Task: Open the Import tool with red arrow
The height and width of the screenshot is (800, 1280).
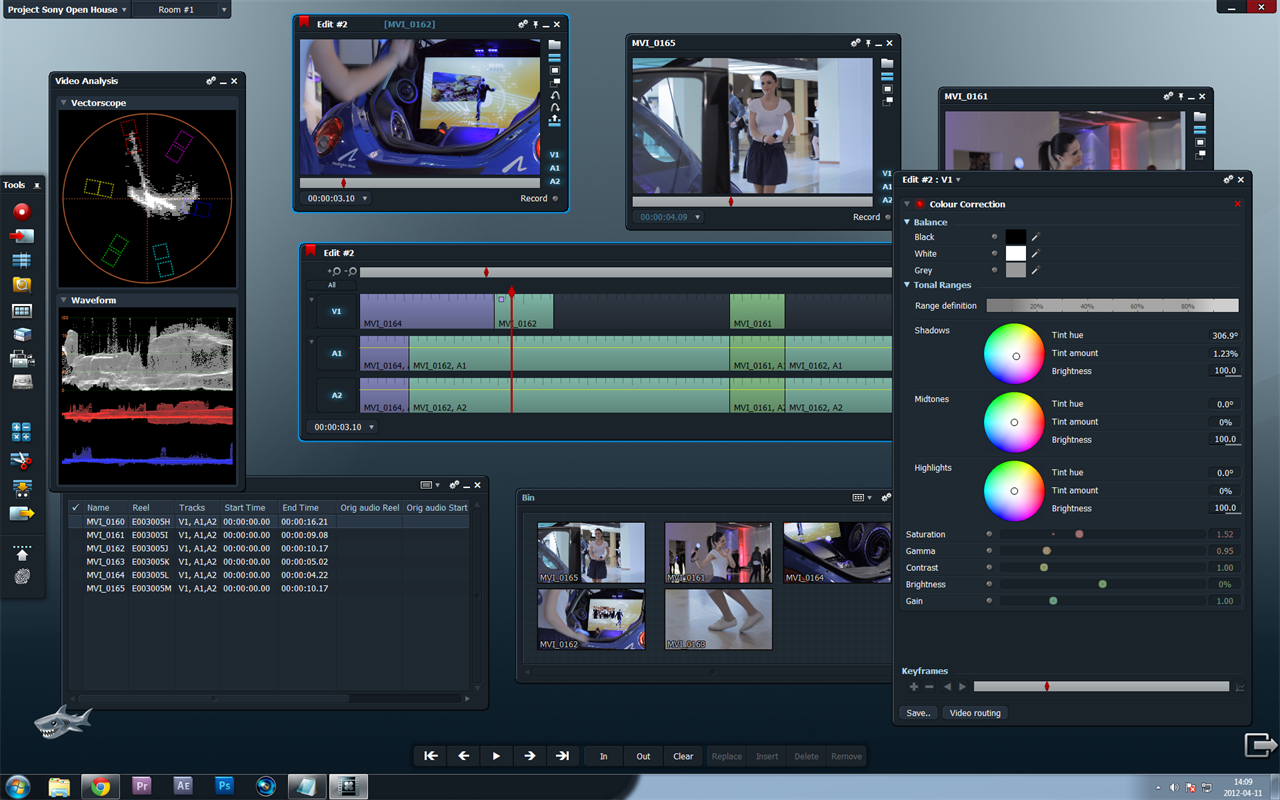Action: pyautogui.click(x=21, y=236)
